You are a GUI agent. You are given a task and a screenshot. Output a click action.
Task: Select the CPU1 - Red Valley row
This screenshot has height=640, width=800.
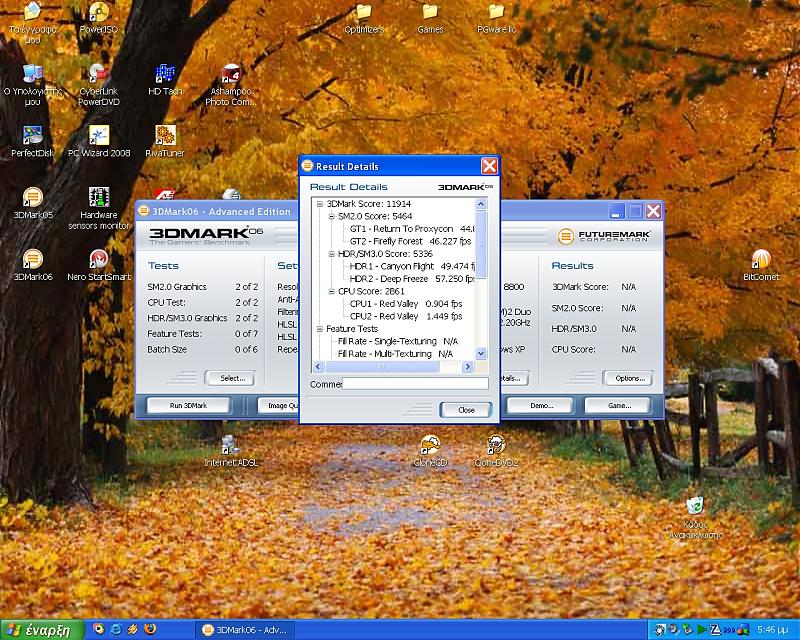pyautogui.click(x=406, y=304)
